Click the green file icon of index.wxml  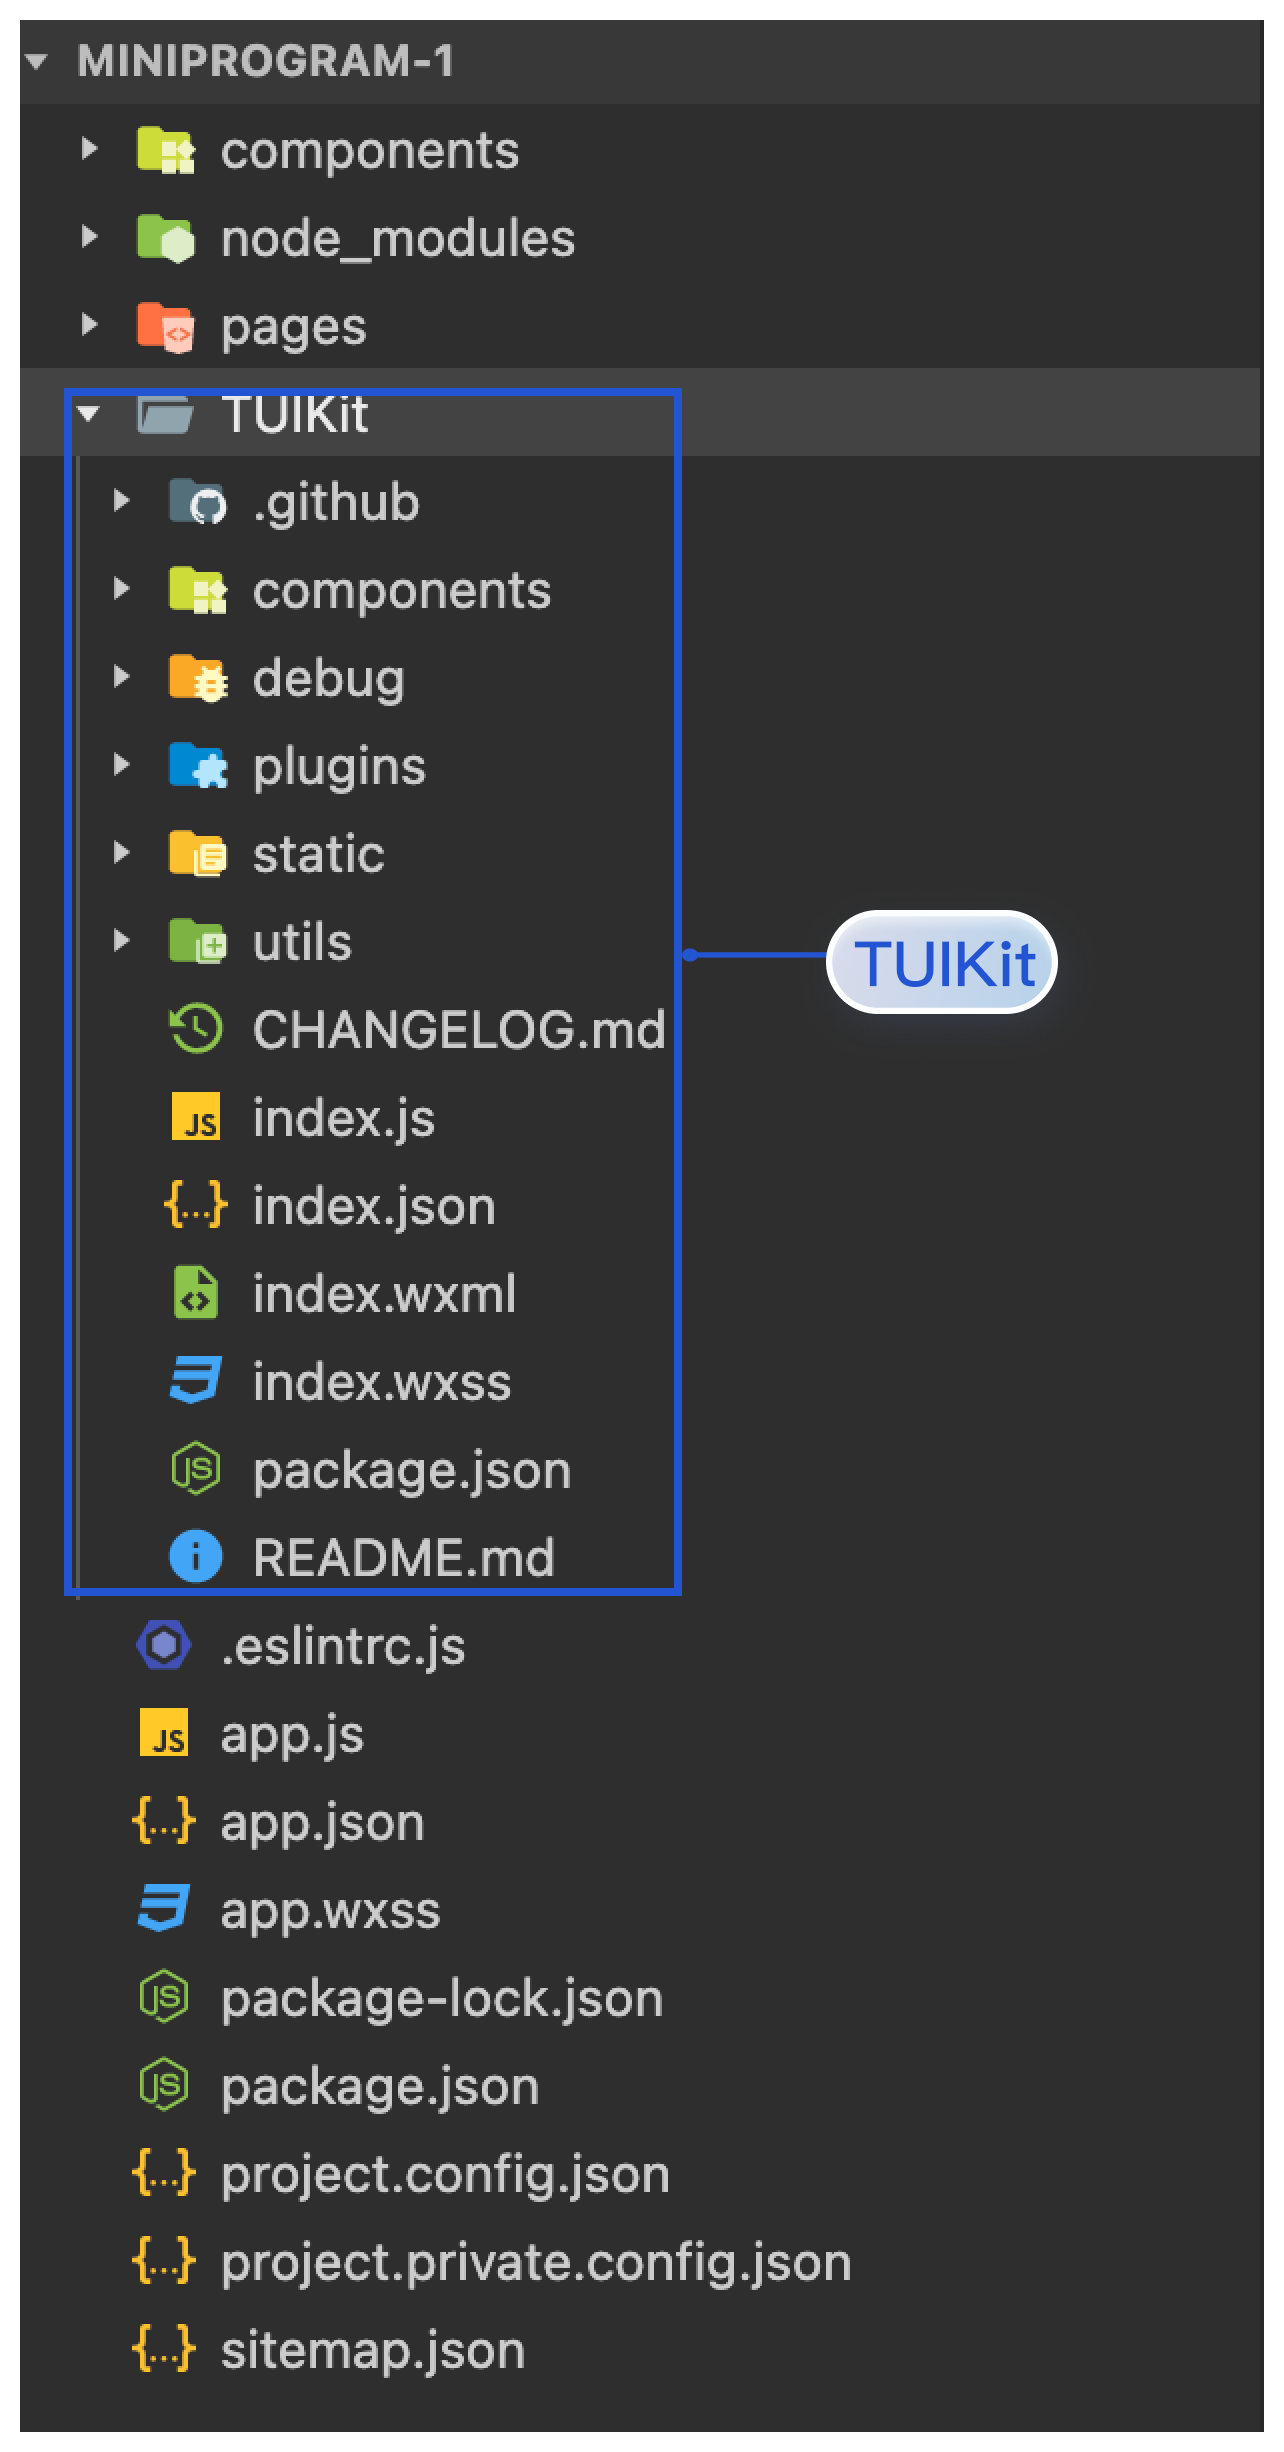tap(196, 1293)
